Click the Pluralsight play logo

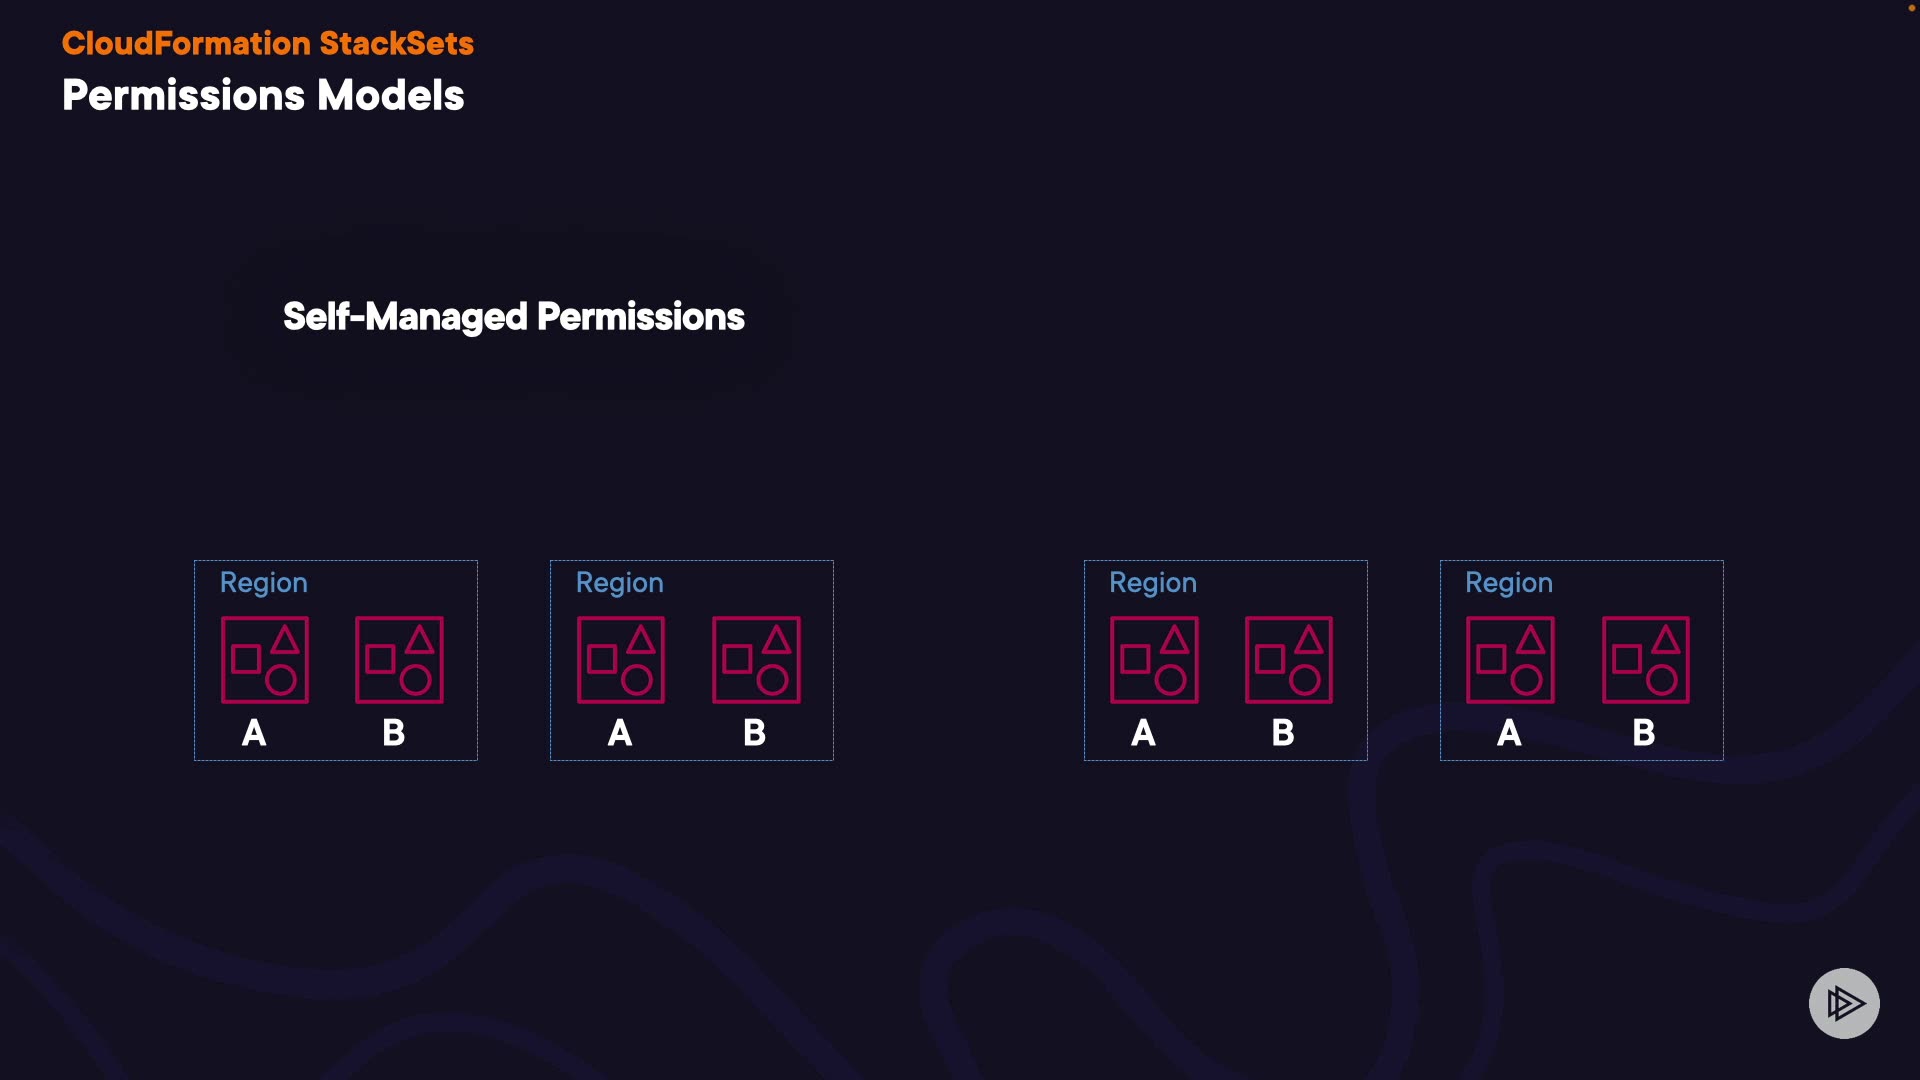point(1844,1003)
